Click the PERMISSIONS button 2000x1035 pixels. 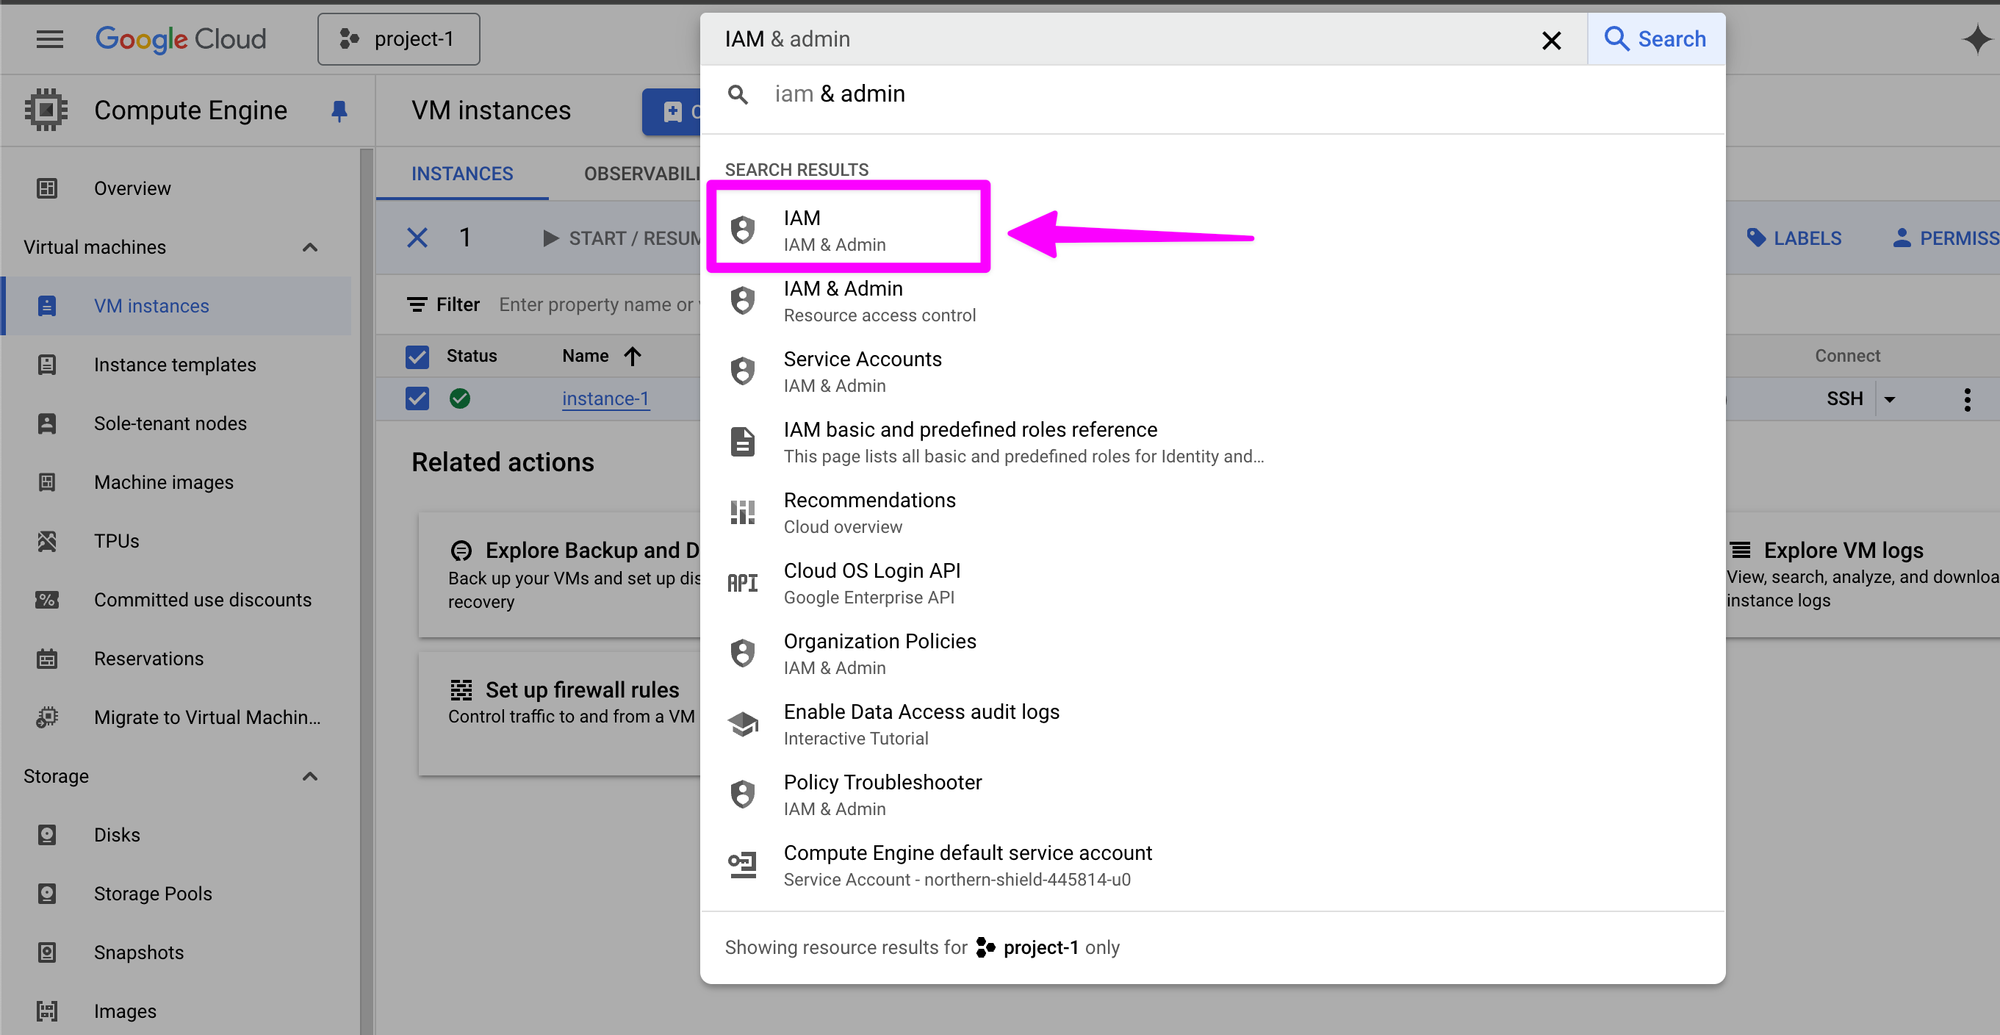(1945, 238)
